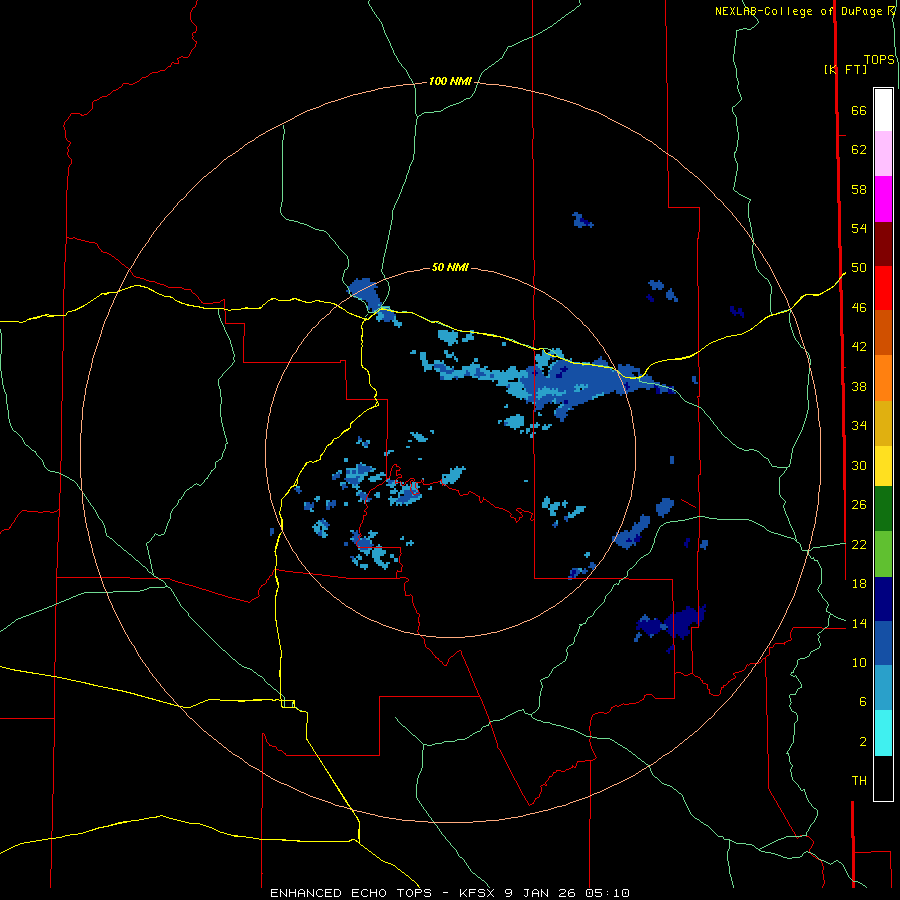Click the legend value "2"
Viewport: 900px width, 900px height.
(x=862, y=742)
